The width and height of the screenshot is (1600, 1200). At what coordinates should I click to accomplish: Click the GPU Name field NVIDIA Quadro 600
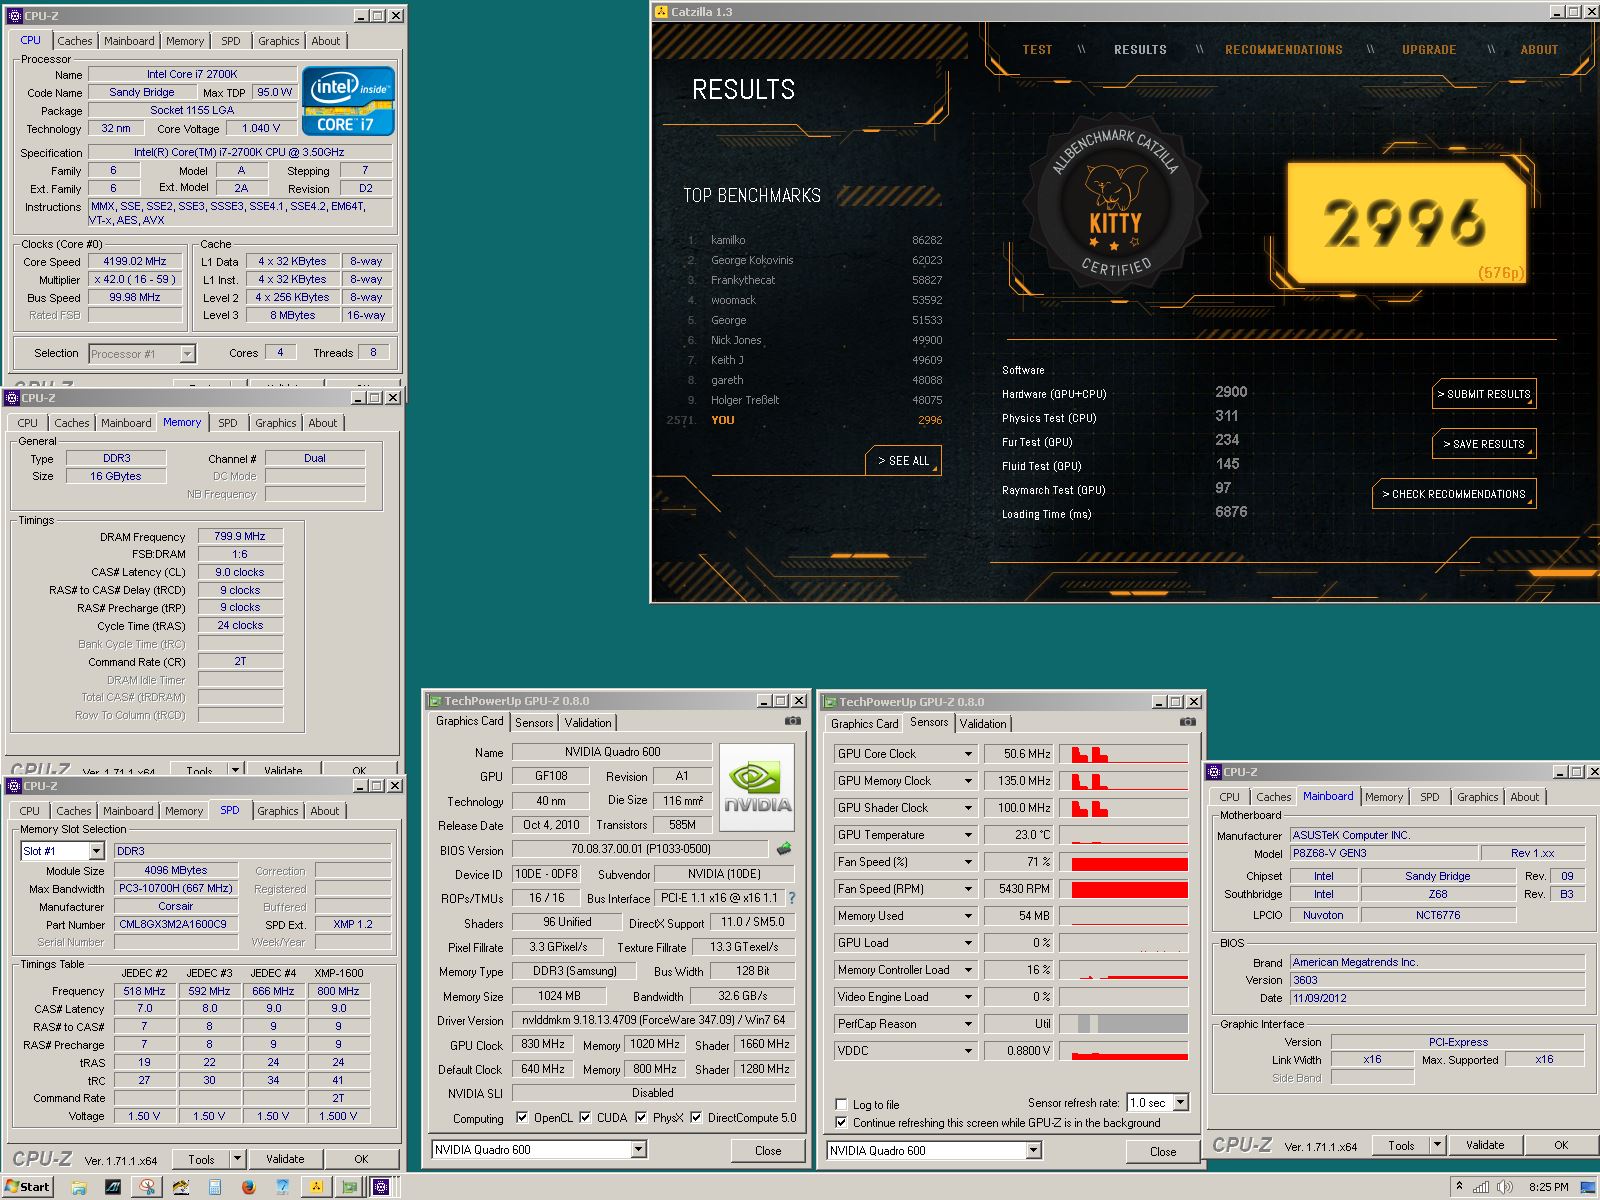[612, 752]
